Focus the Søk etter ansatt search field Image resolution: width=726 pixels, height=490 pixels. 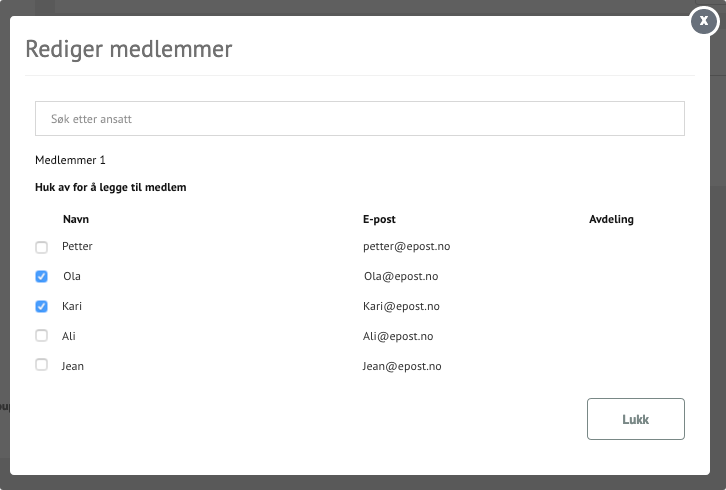(360, 119)
